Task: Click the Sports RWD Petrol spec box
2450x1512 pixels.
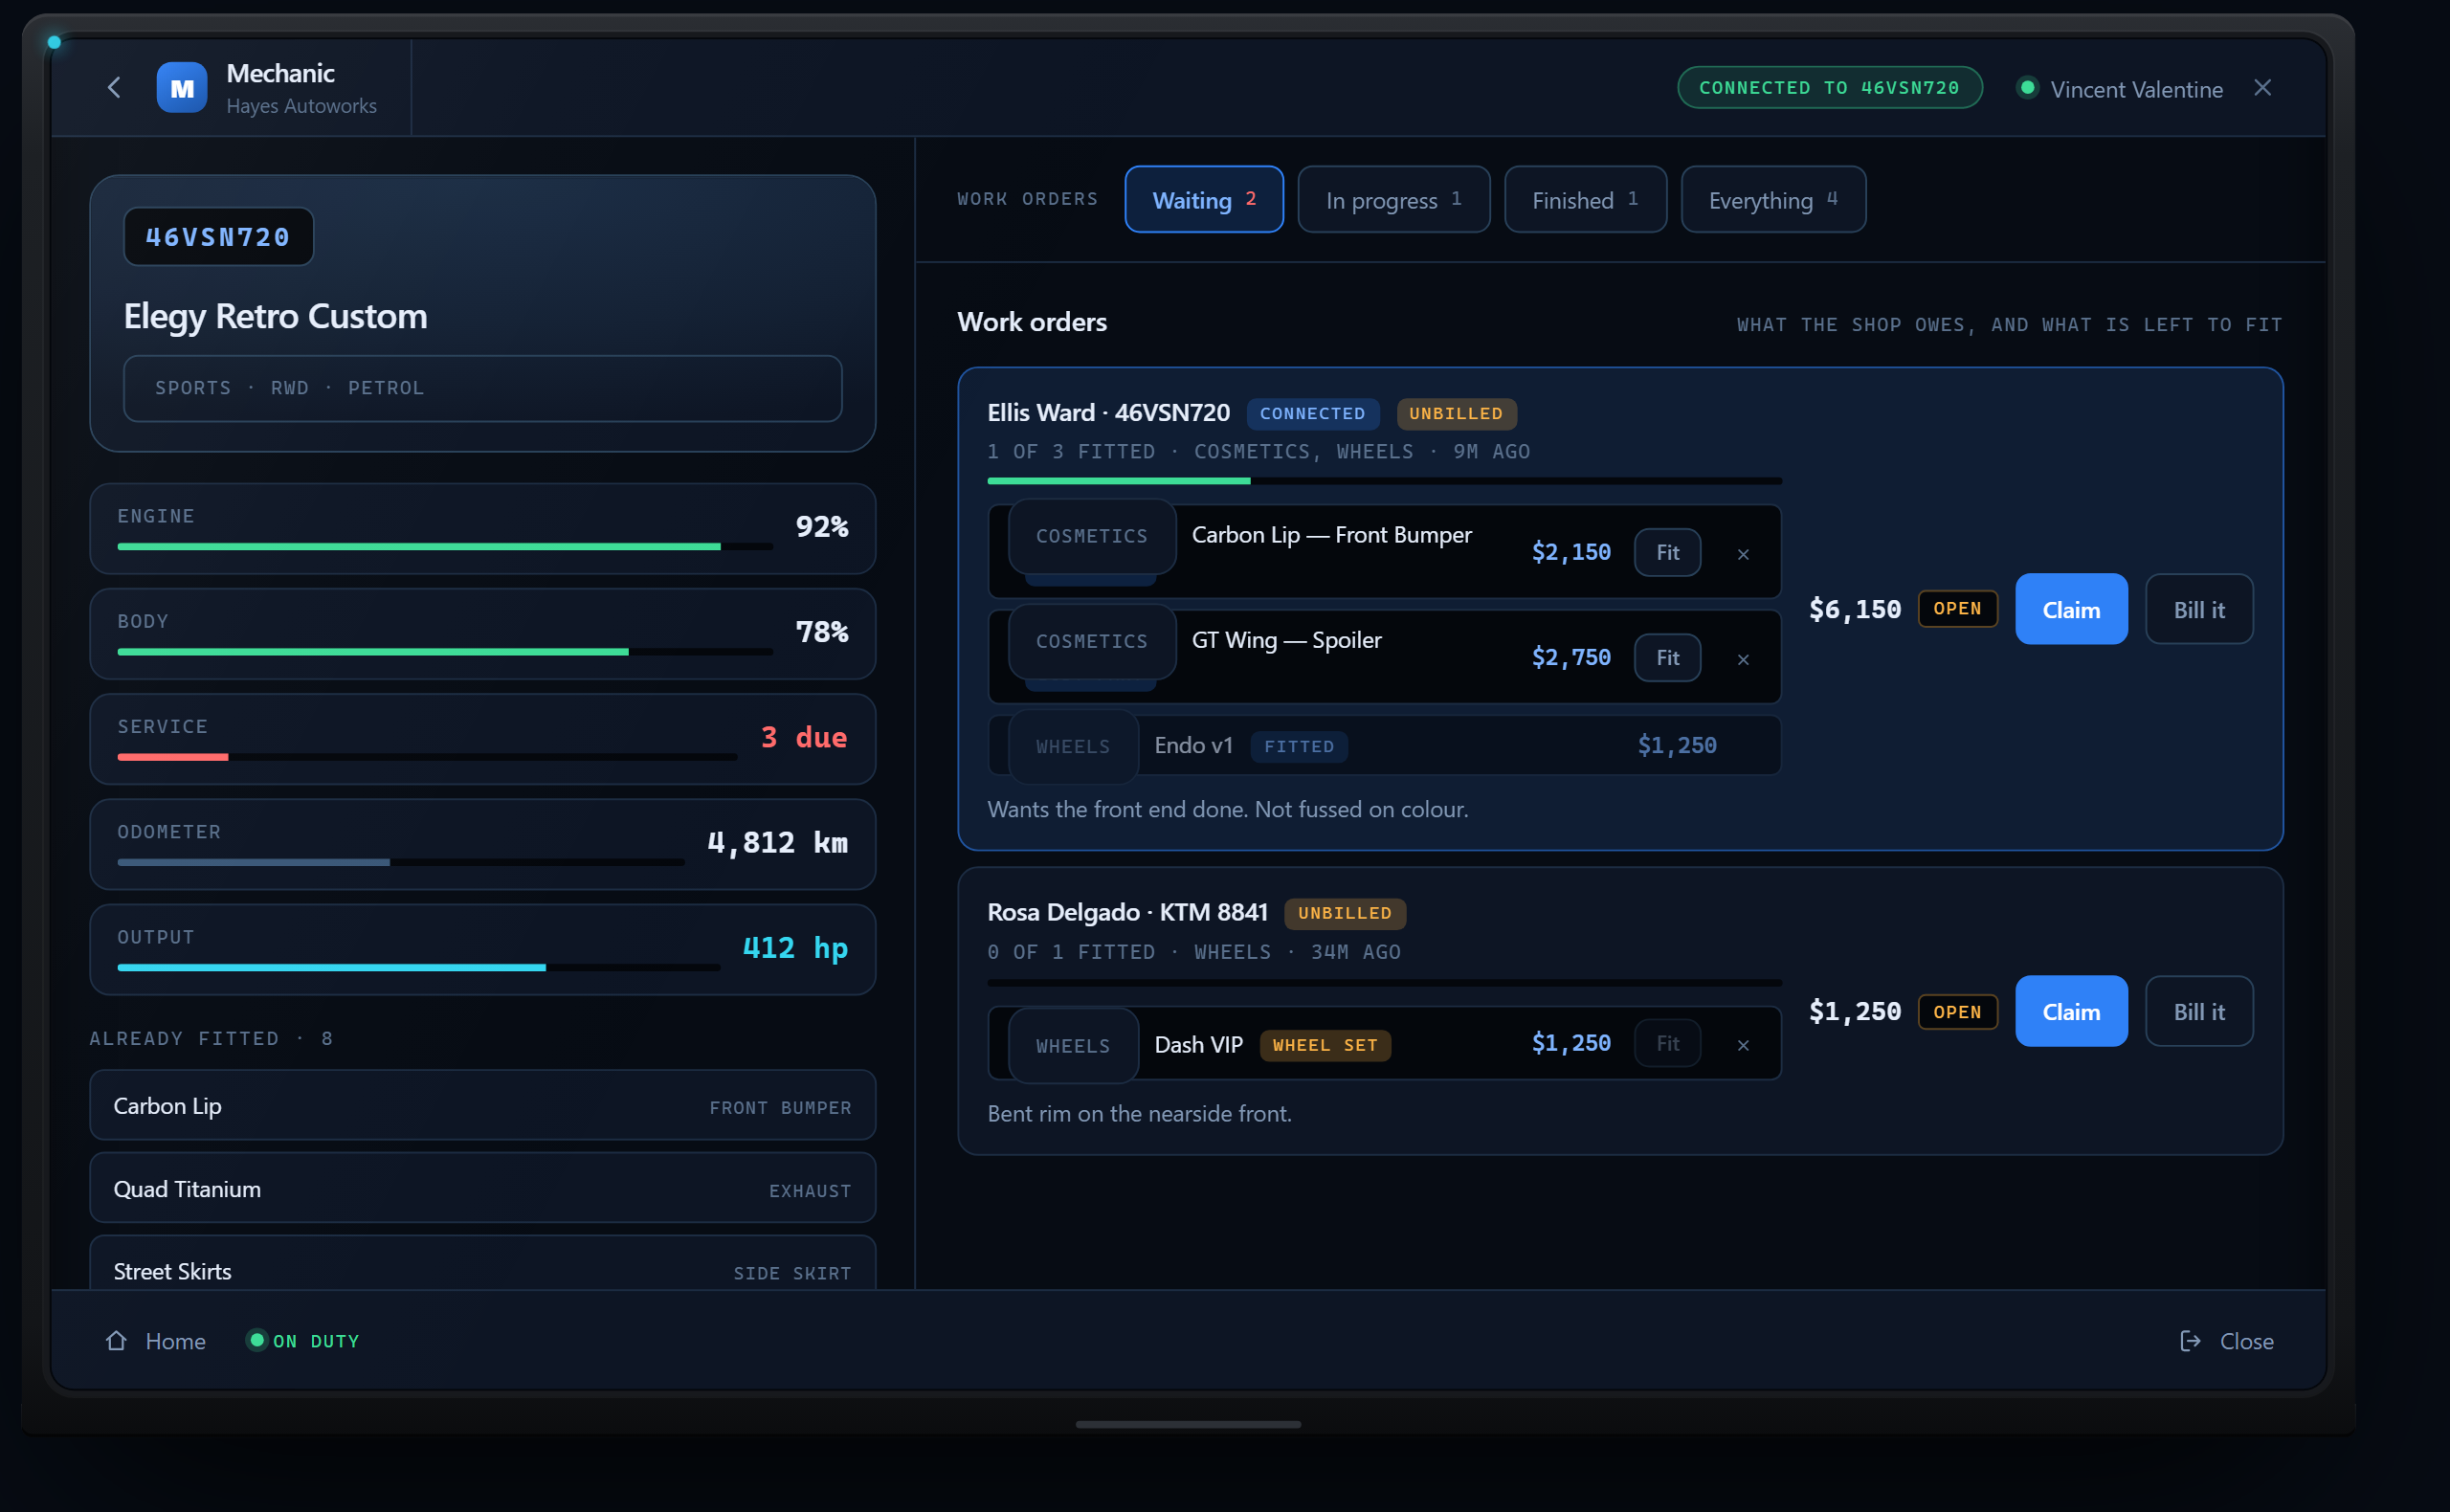Action: tap(482, 388)
